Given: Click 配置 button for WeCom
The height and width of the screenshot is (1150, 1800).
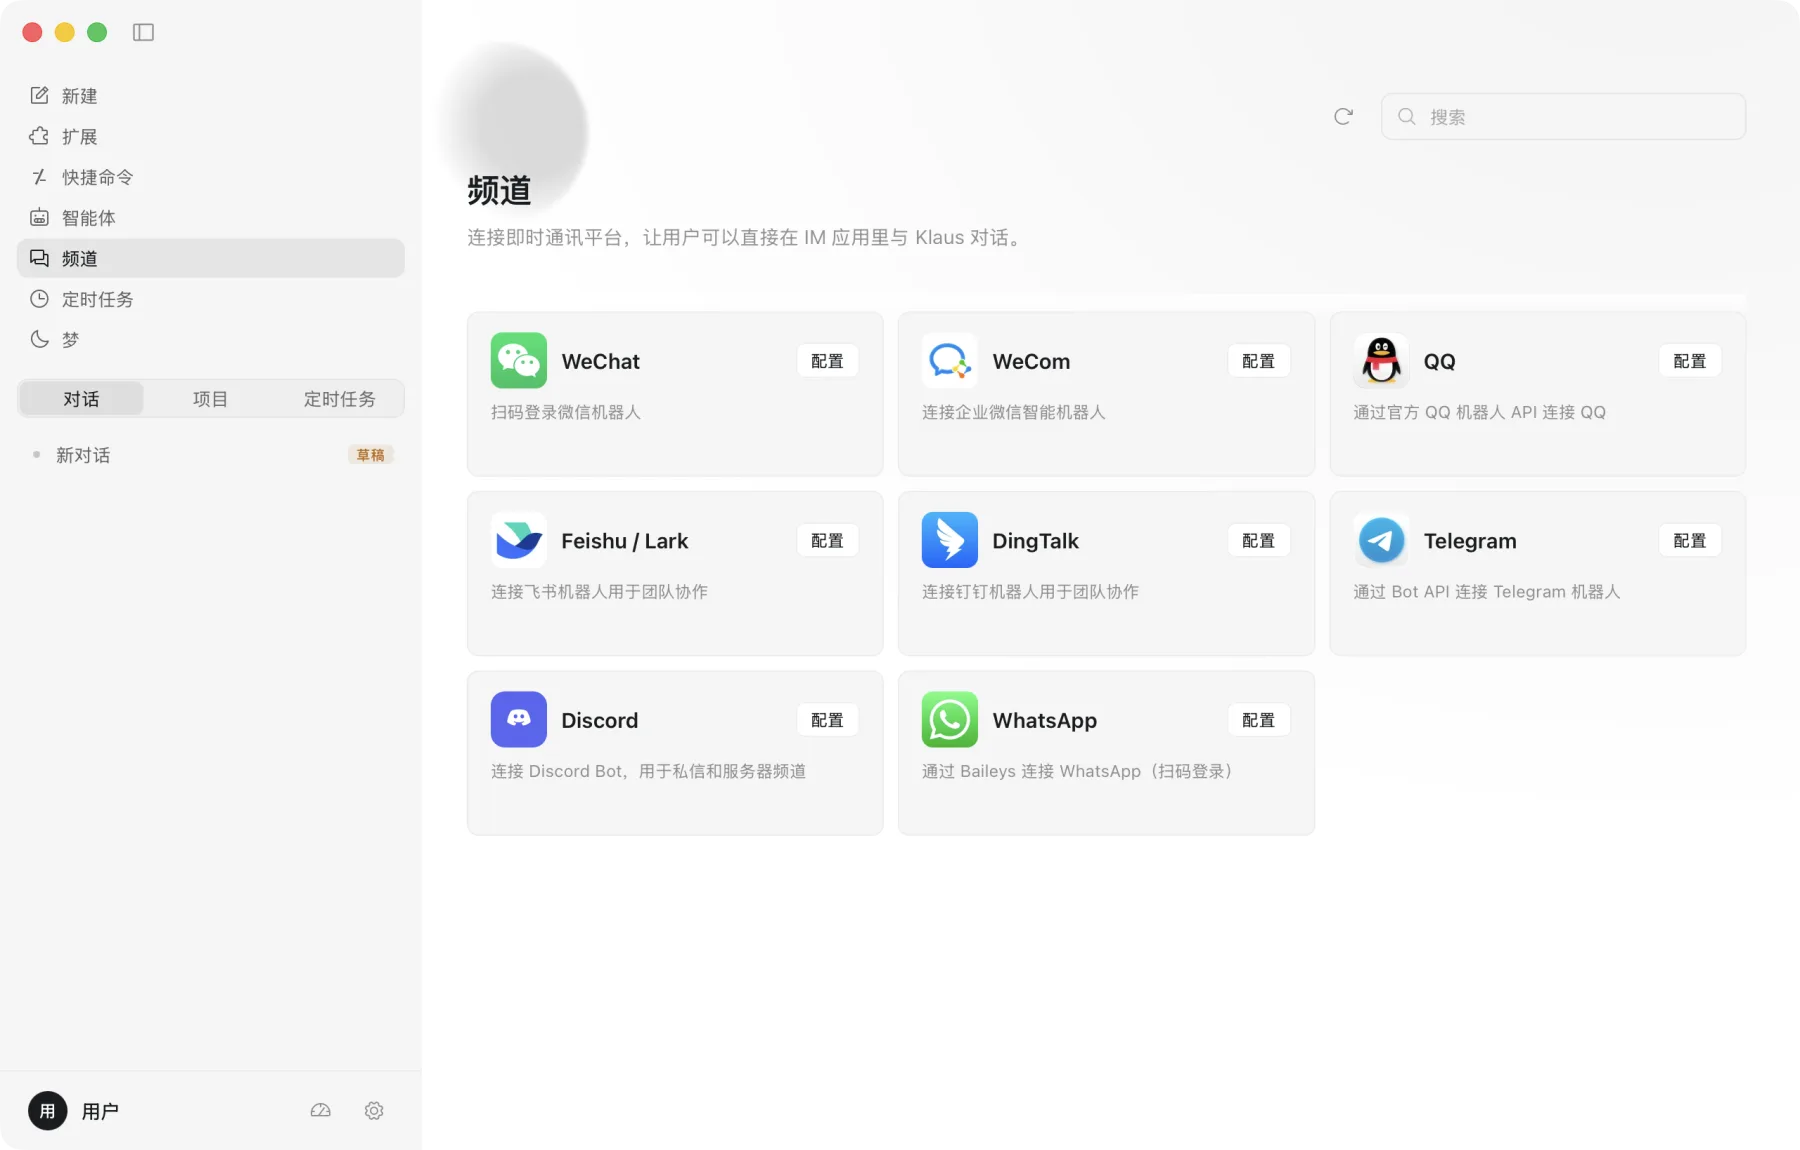Looking at the screenshot, I should coord(1258,361).
